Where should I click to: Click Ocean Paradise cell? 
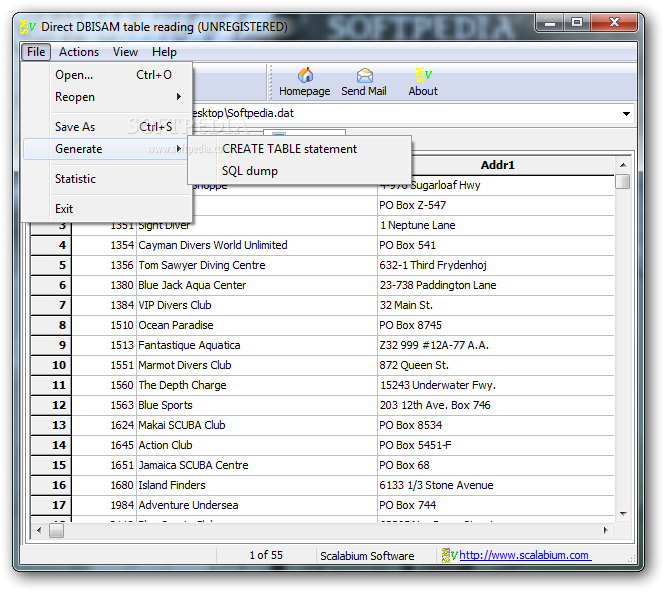point(257,325)
